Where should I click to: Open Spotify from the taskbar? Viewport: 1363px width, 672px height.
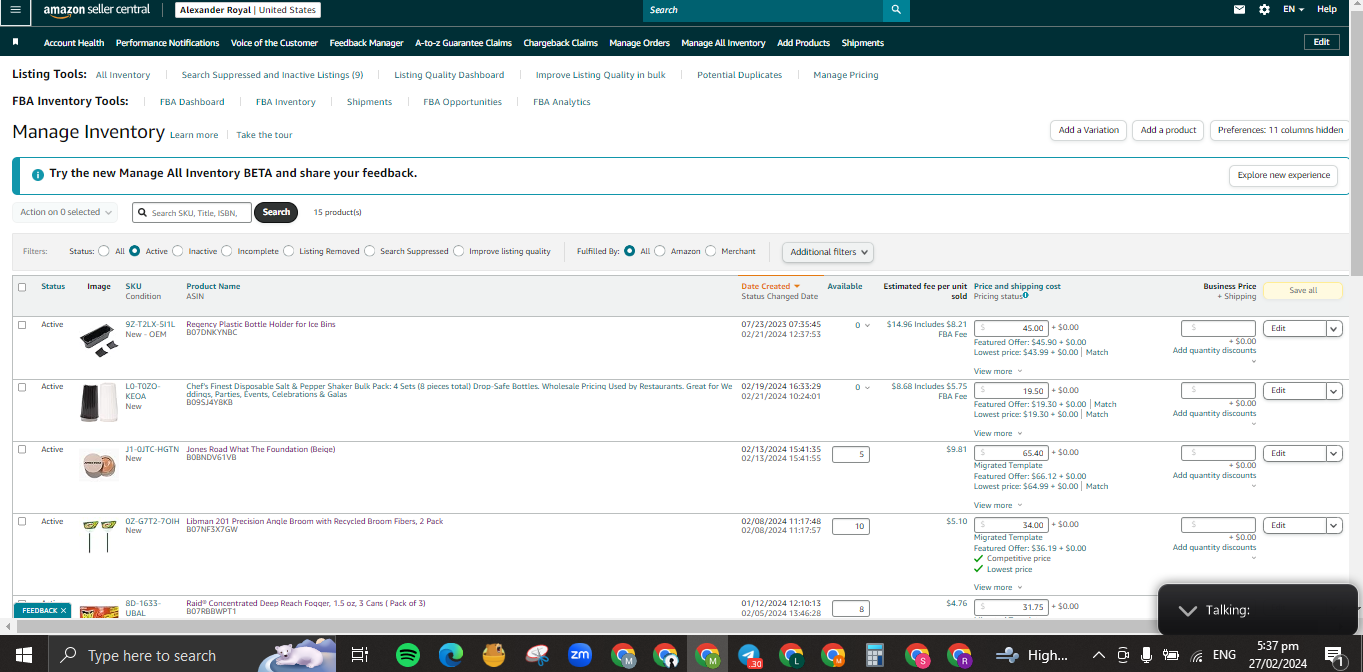[407, 655]
